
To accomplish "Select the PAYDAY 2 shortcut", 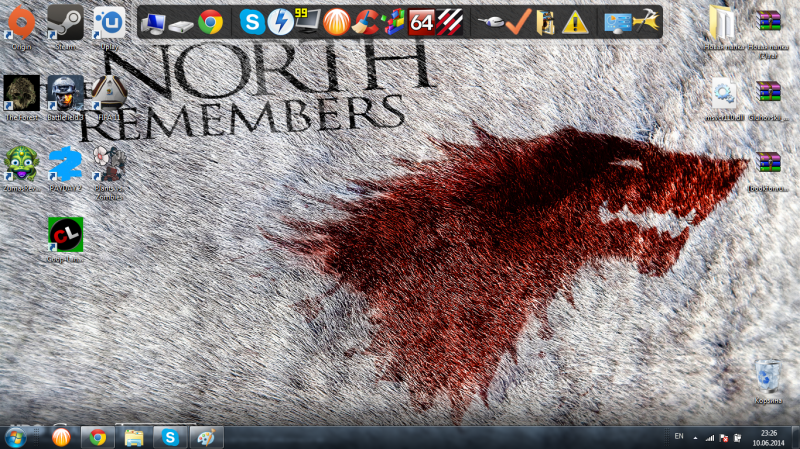I will pyautogui.click(x=65, y=169).
